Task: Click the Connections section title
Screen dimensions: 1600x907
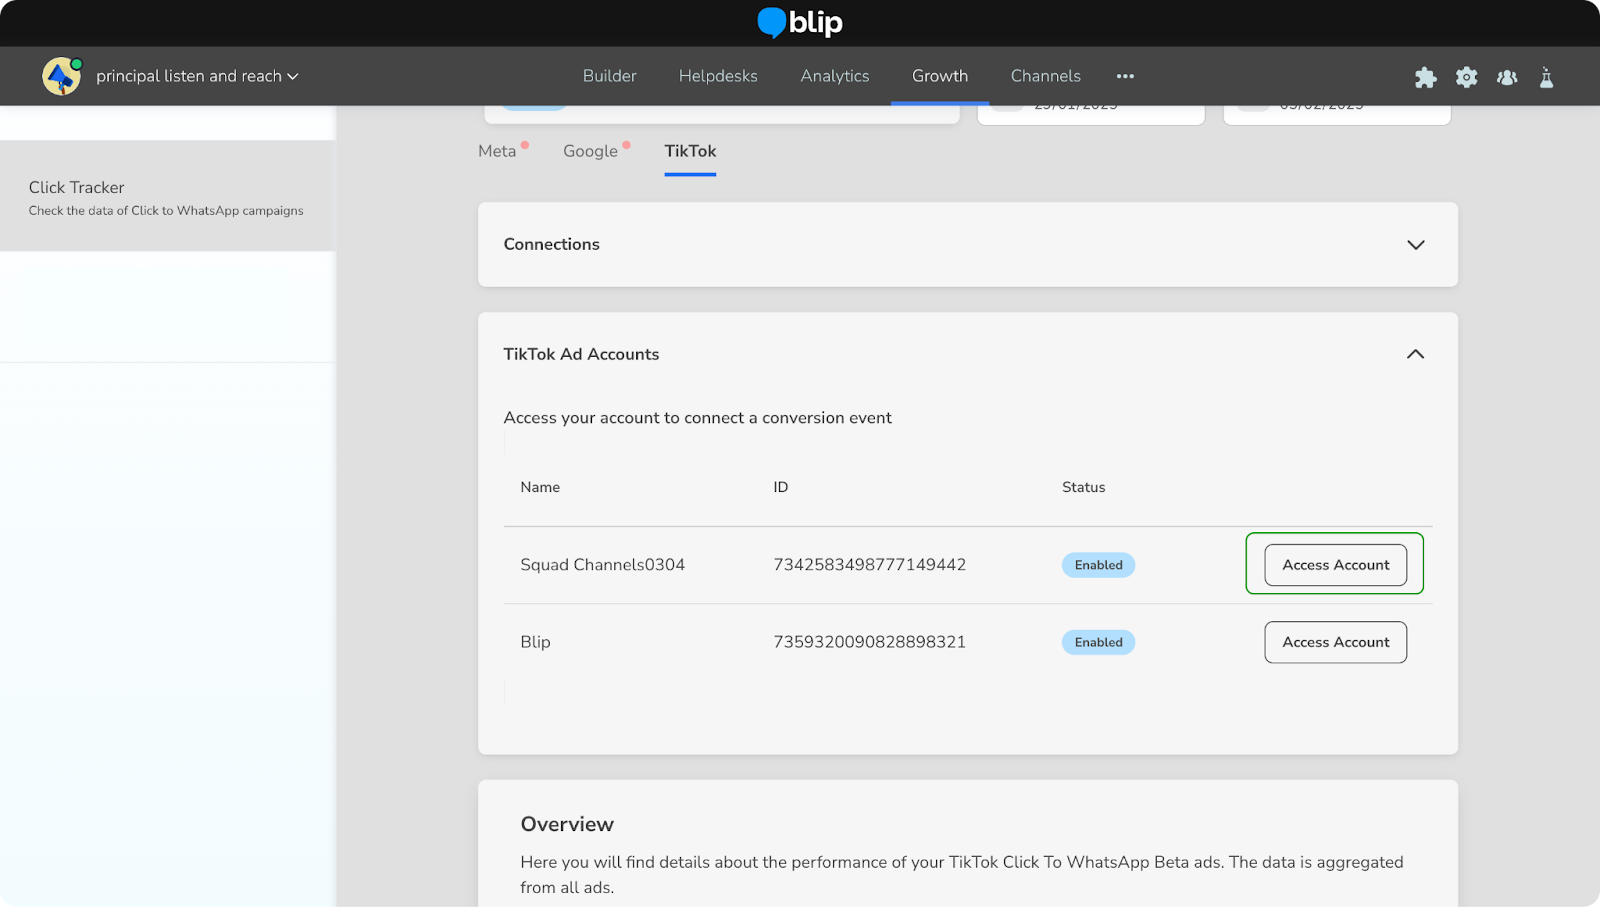Action: click(x=552, y=244)
